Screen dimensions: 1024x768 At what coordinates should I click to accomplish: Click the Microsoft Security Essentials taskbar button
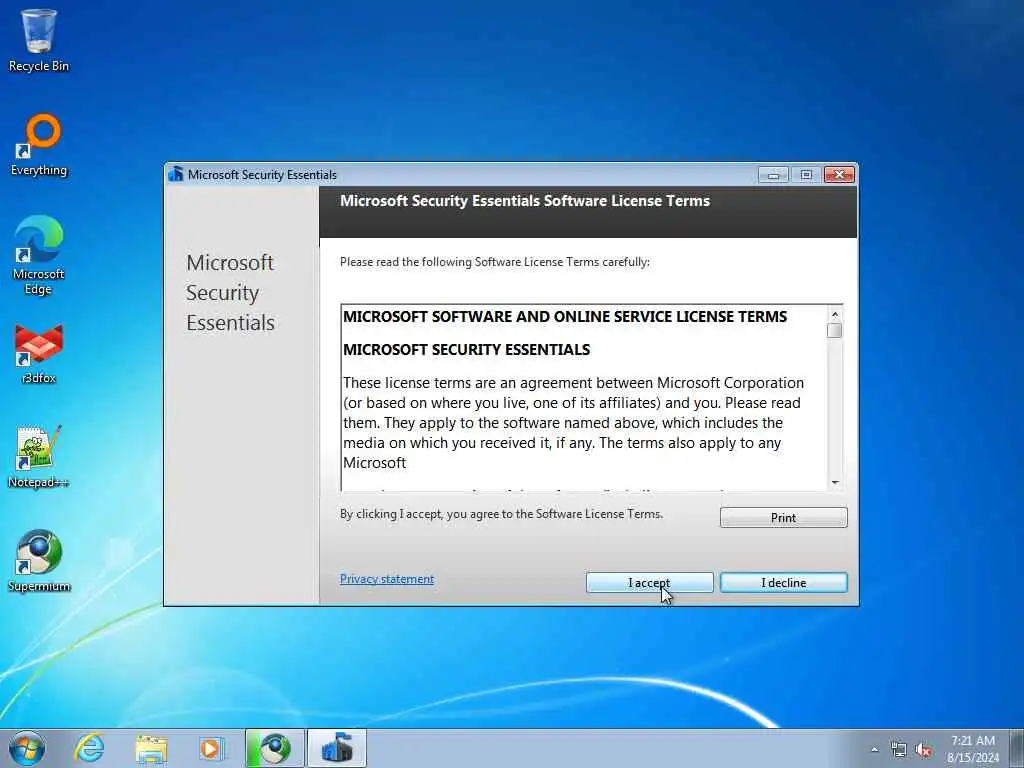[337, 748]
